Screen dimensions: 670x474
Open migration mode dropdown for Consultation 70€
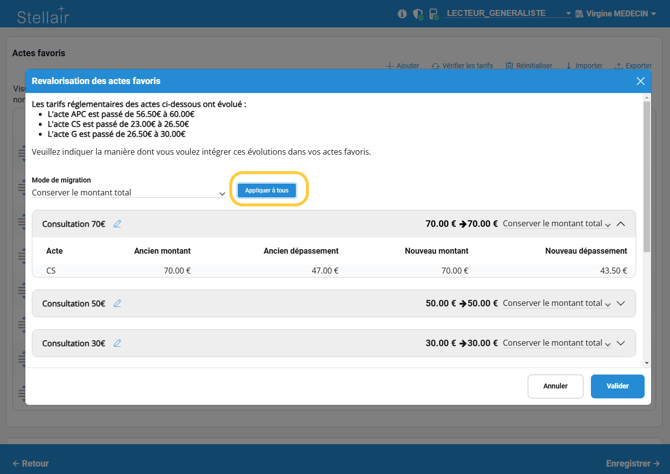[556, 224]
